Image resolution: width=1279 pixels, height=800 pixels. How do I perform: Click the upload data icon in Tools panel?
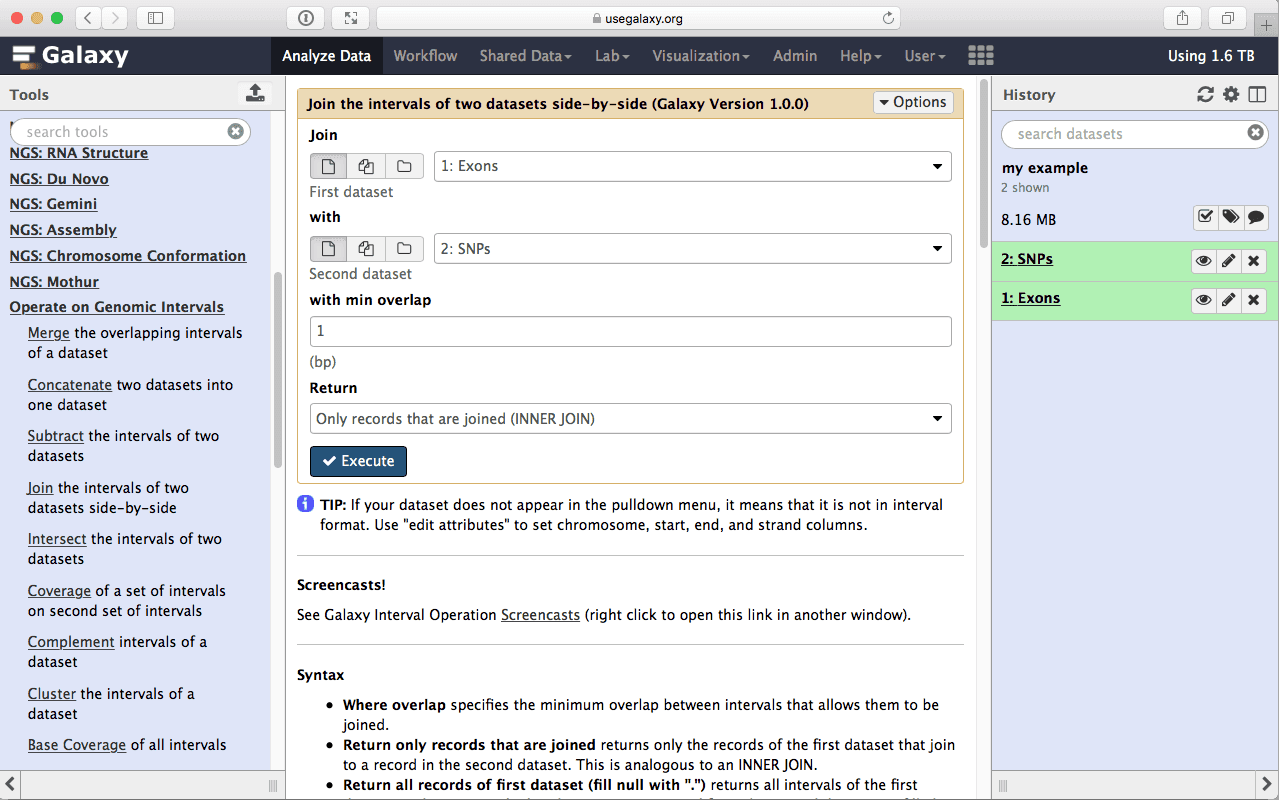(255, 94)
